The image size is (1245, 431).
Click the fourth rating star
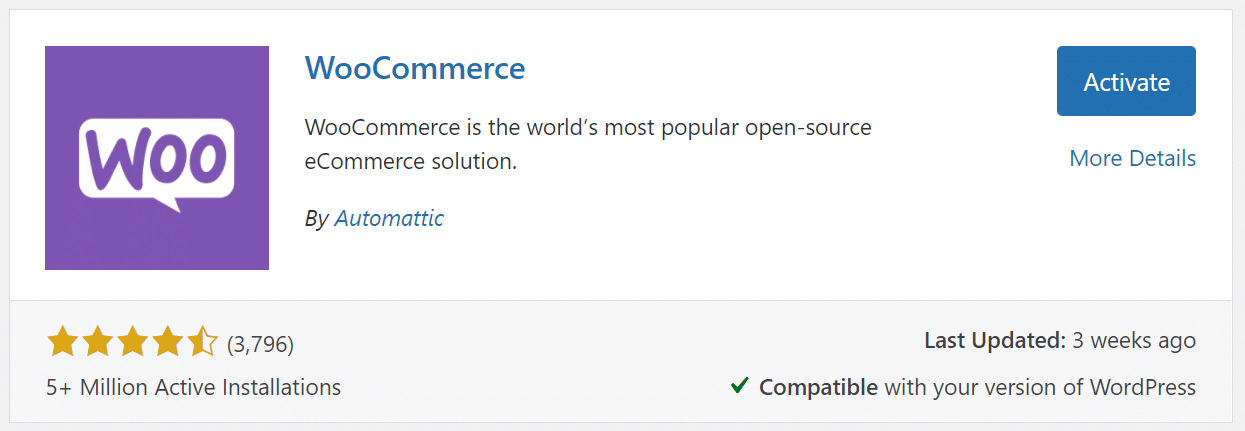(x=167, y=343)
